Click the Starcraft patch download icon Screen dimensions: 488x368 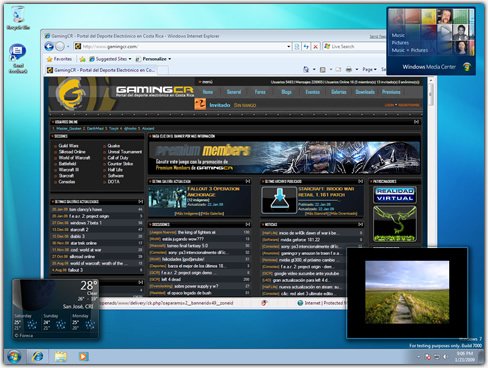(x=279, y=200)
